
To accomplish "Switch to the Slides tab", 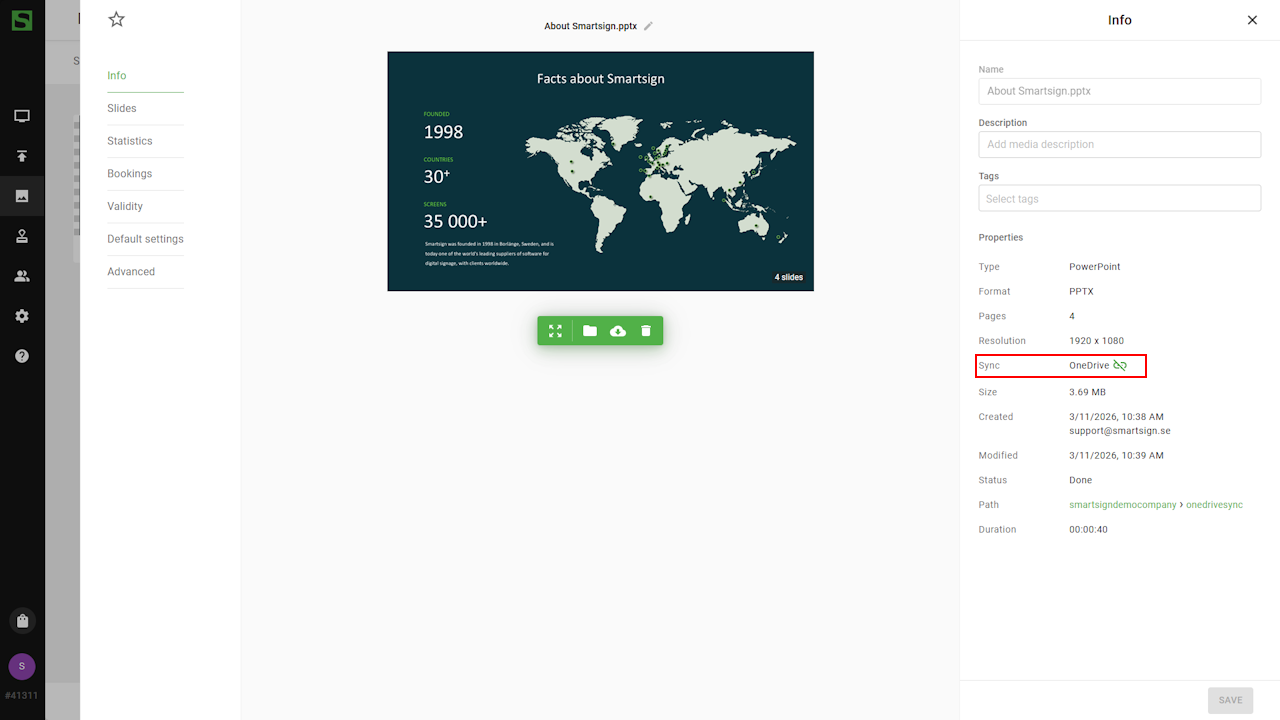I will click(122, 108).
